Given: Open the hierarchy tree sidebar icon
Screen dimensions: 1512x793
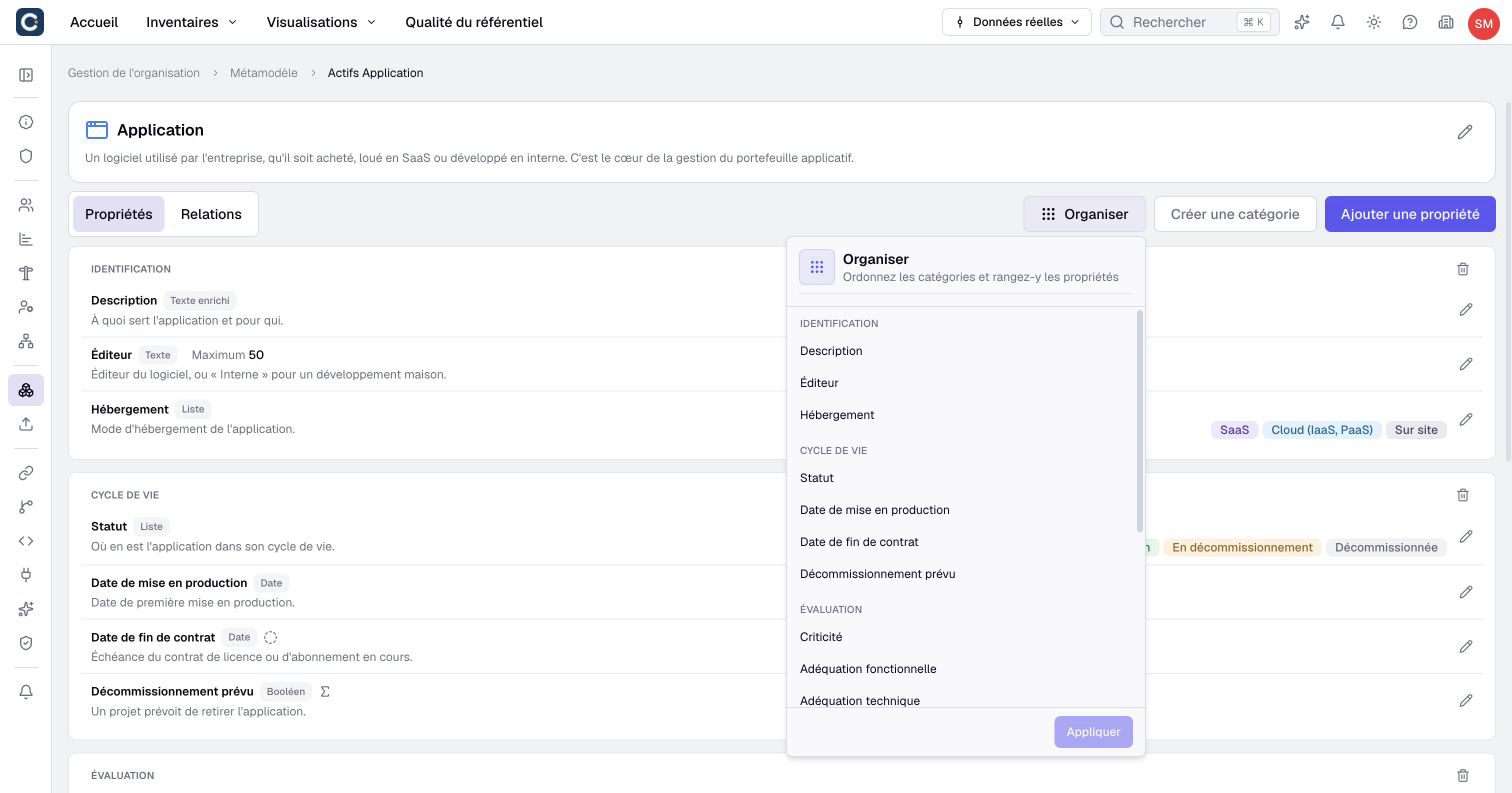Looking at the screenshot, I should tap(26, 341).
